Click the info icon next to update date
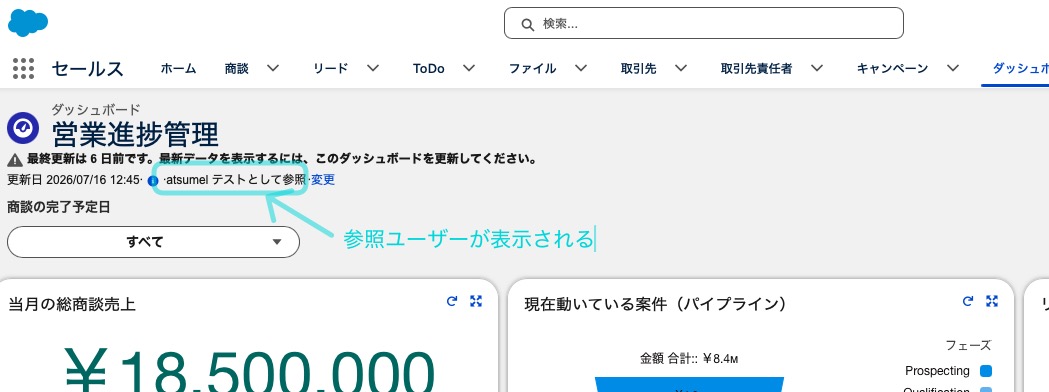This screenshot has width=1049, height=392. 153,180
